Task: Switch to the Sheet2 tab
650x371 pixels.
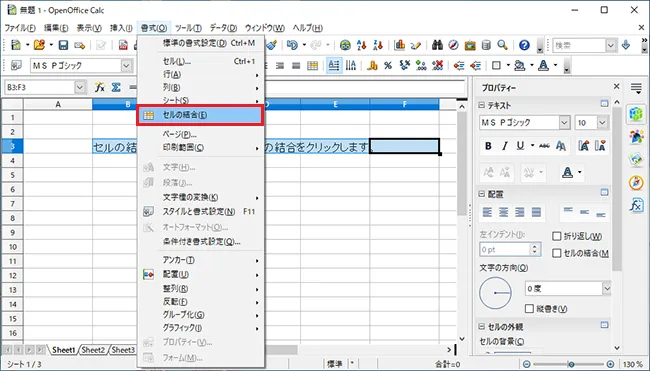Action: [93, 350]
